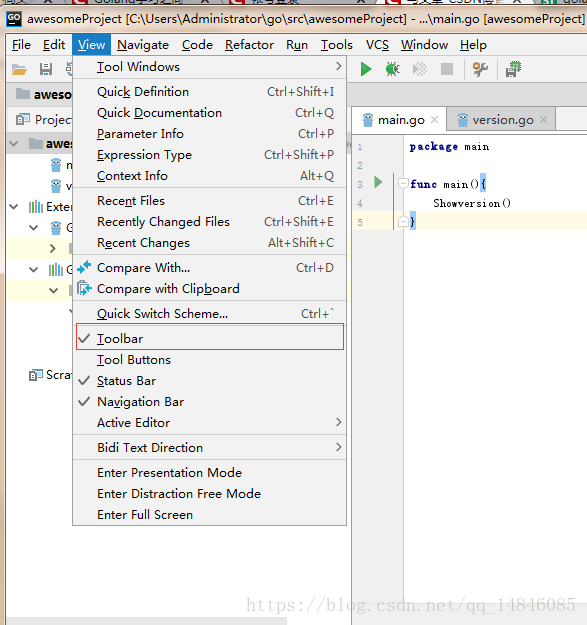Close the main.go tab

pos(435,120)
